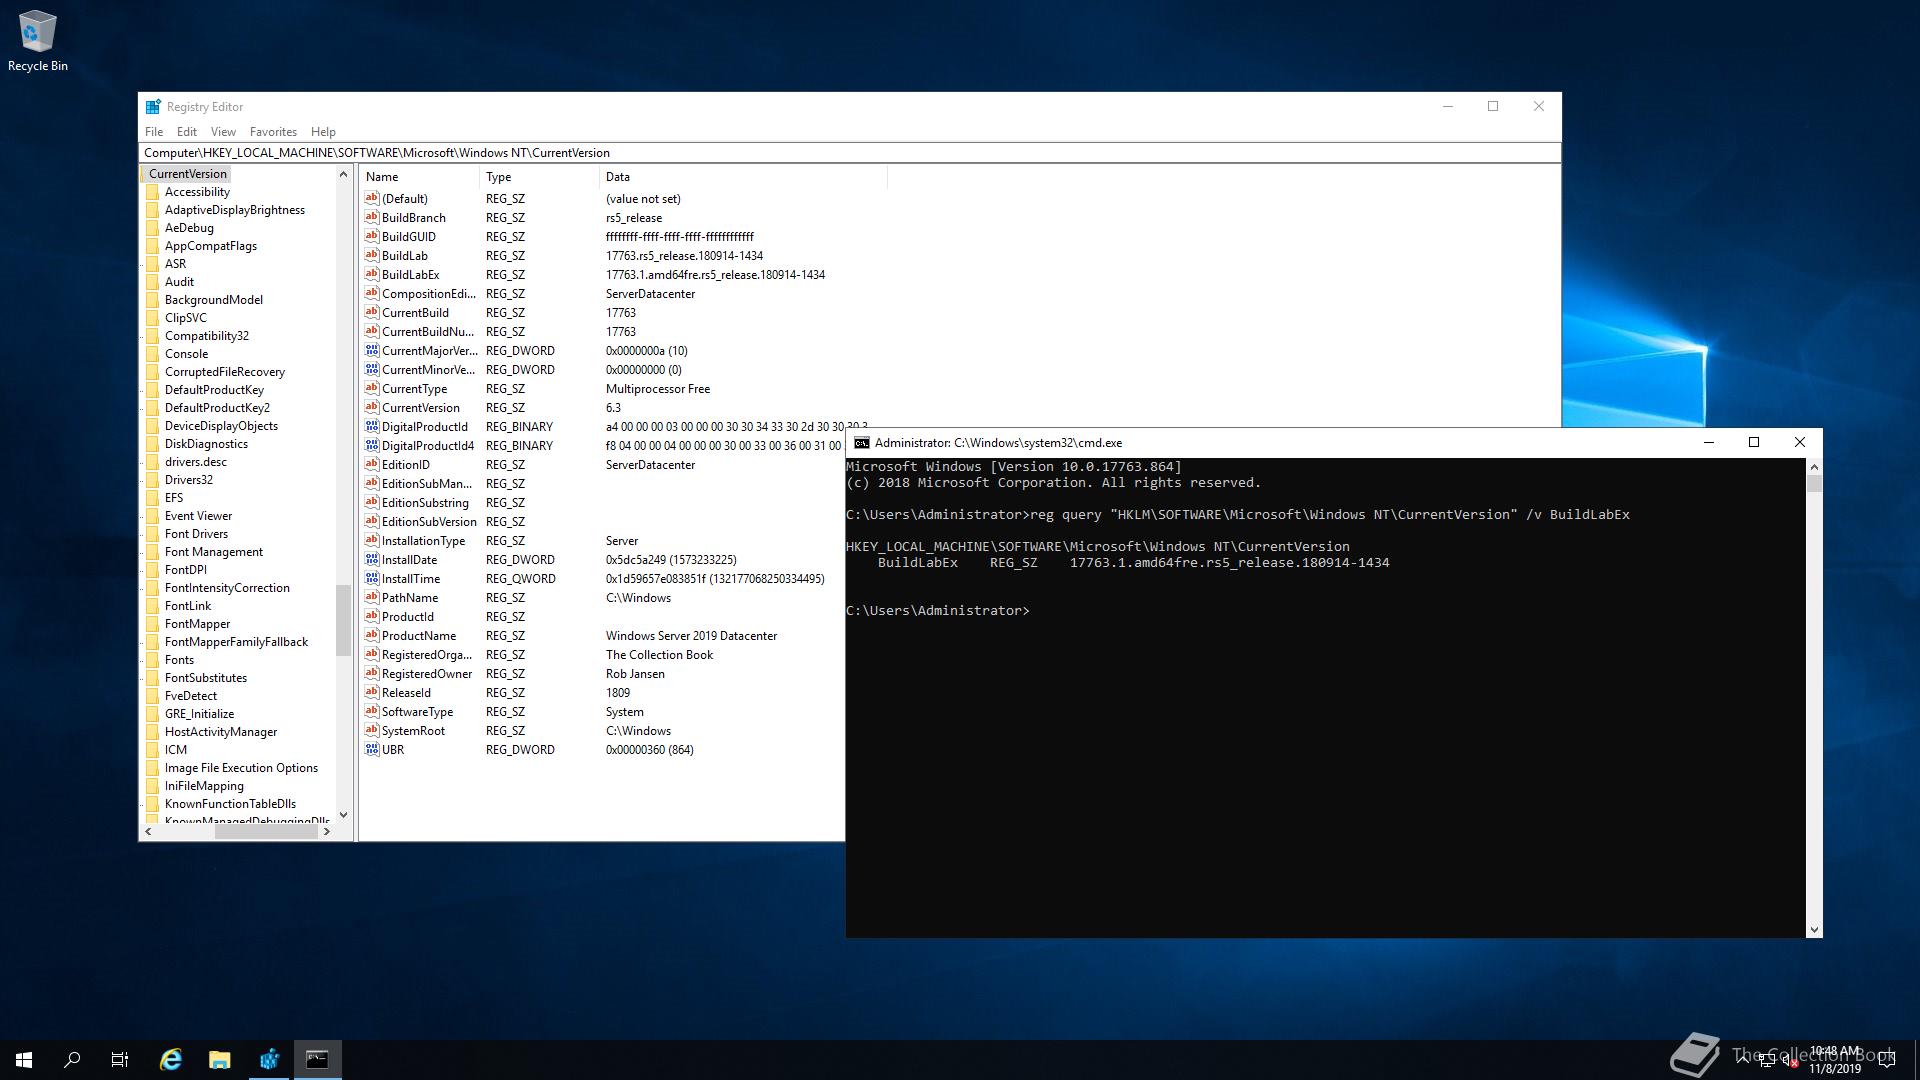This screenshot has width=1920, height=1080.
Task: Click the tree horizontal scrollbar right arrow
Action: (x=327, y=832)
